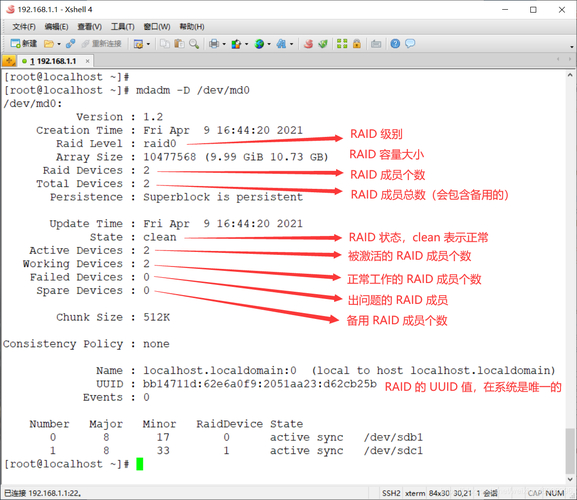Screen dimensions: 577x500
Task: Open the 工具(T) menu
Action: pyautogui.click(x=123, y=26)
